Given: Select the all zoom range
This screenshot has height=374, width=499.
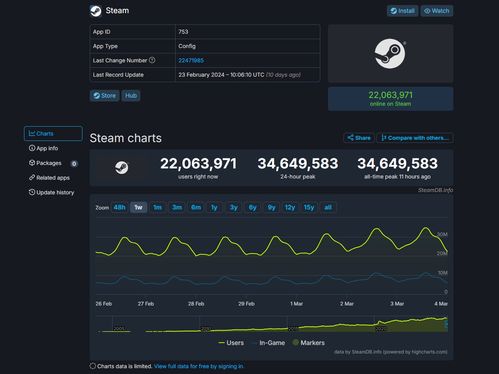Looking at the screenshot, I should click(328, 207).
